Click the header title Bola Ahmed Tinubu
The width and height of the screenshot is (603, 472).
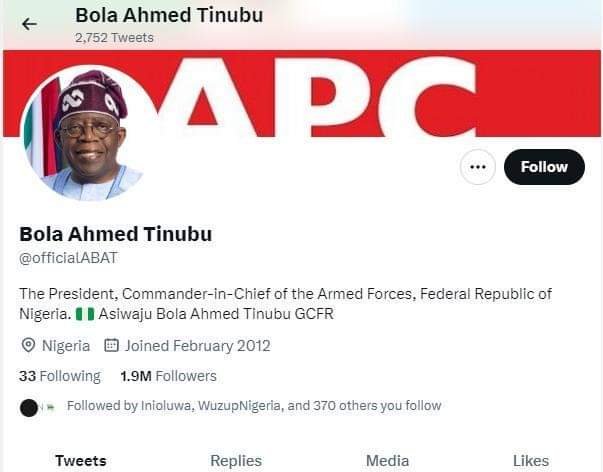click(169, 15)
